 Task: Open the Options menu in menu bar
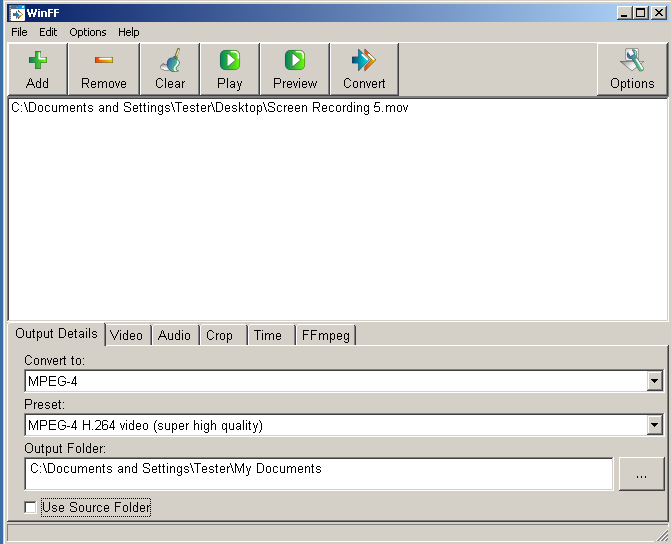click(x=88, y=32)
